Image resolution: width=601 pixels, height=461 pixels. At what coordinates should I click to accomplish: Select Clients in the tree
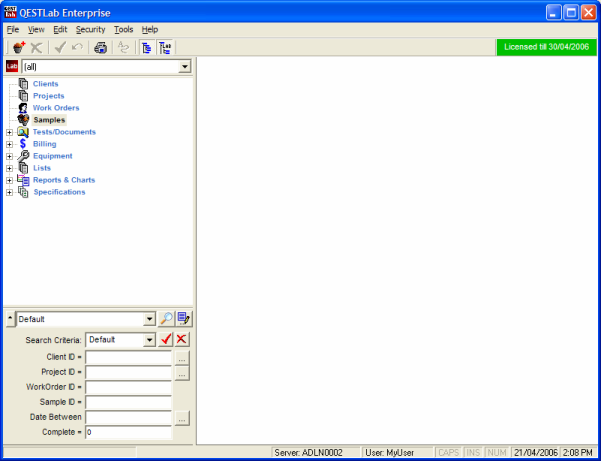[x=46, y=84]
